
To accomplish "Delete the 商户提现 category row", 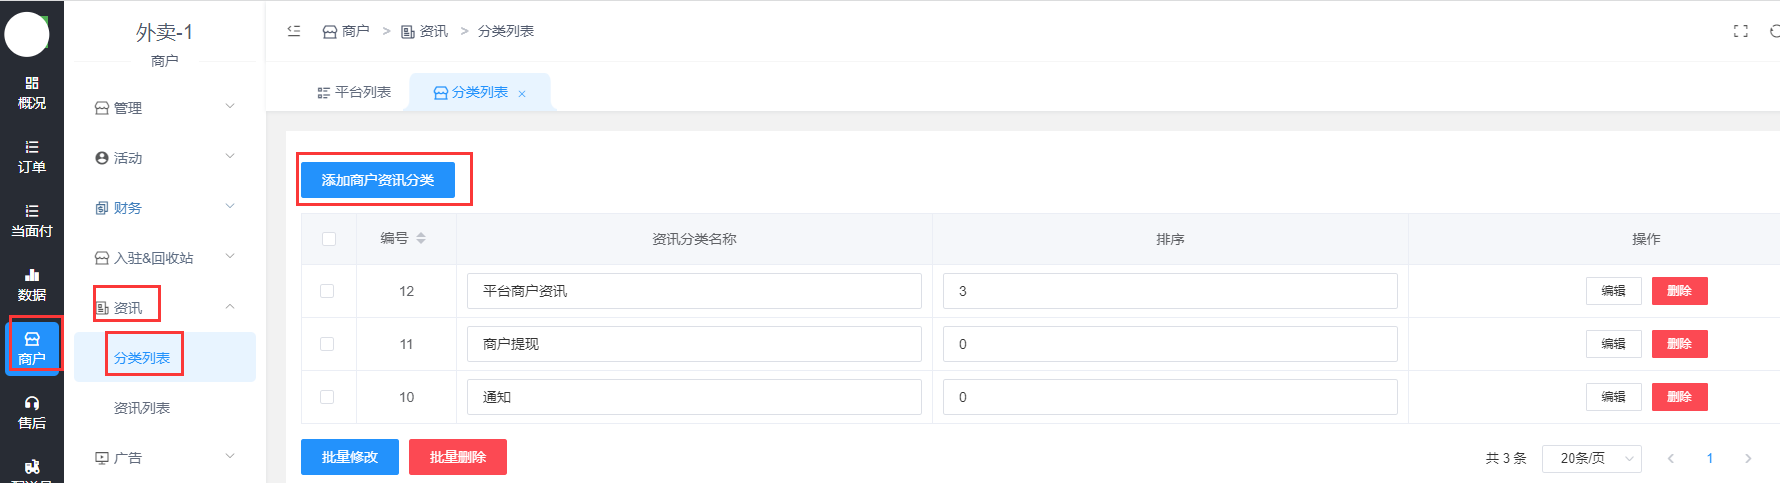I will pos(1679,344).
